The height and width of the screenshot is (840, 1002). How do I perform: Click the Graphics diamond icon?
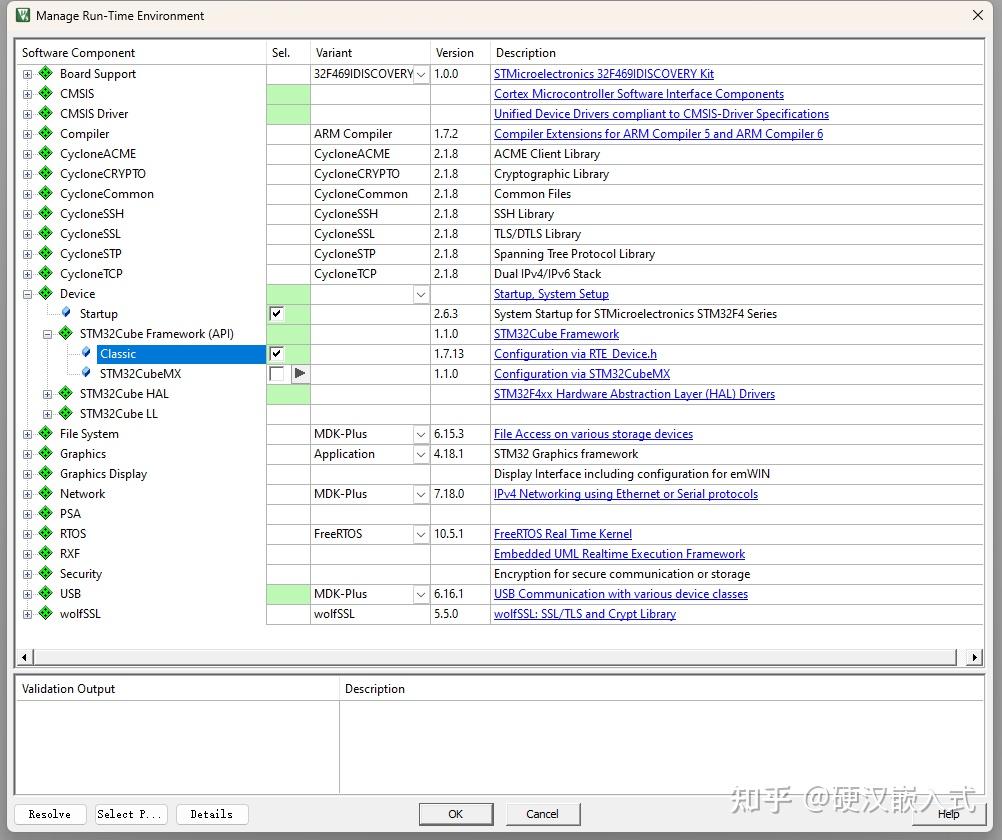pos(45,453)
